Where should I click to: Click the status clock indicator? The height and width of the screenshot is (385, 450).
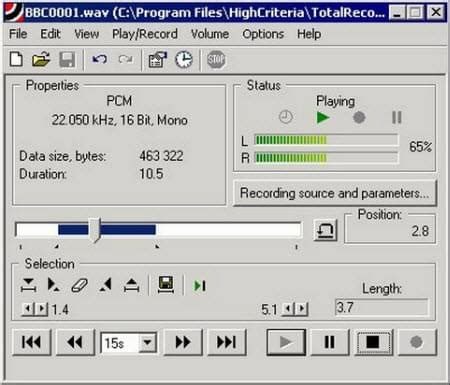pyautogui.click(x=286, y=117)
